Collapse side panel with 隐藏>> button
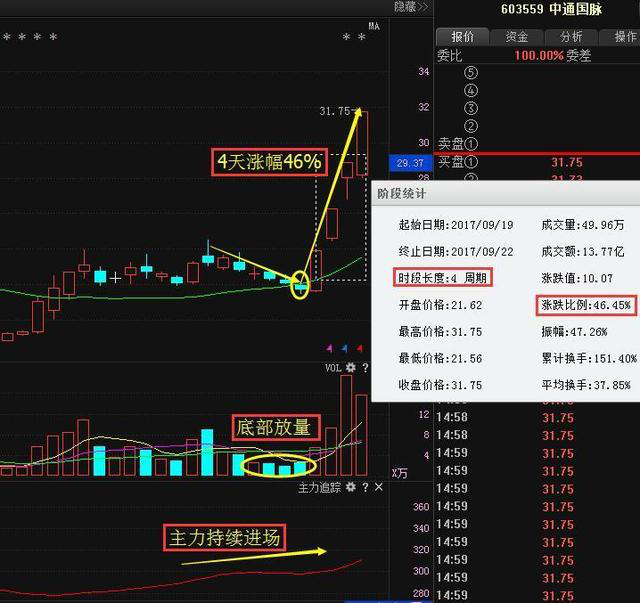 click(410, 7)
